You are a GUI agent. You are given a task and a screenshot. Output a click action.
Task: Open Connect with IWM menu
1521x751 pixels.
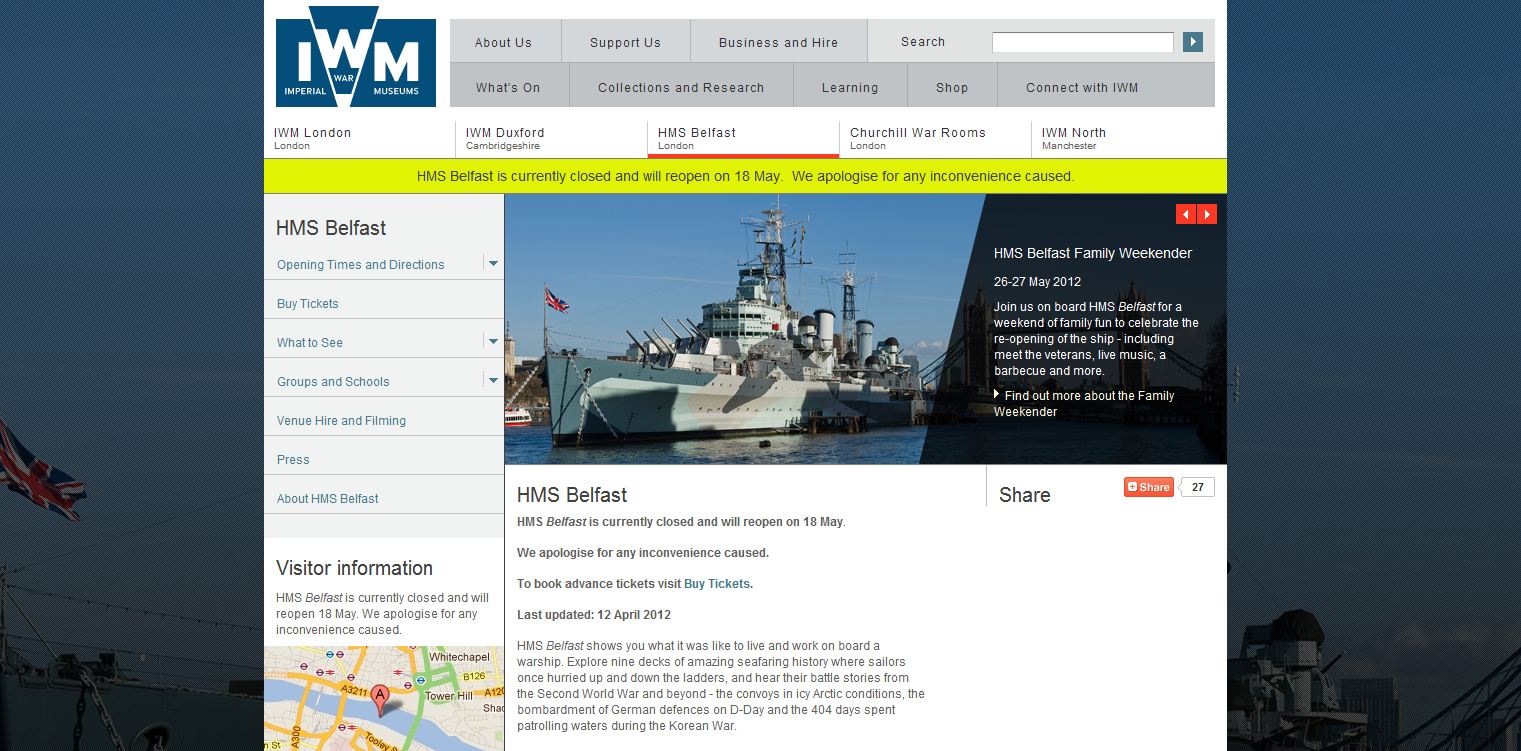1082,87
